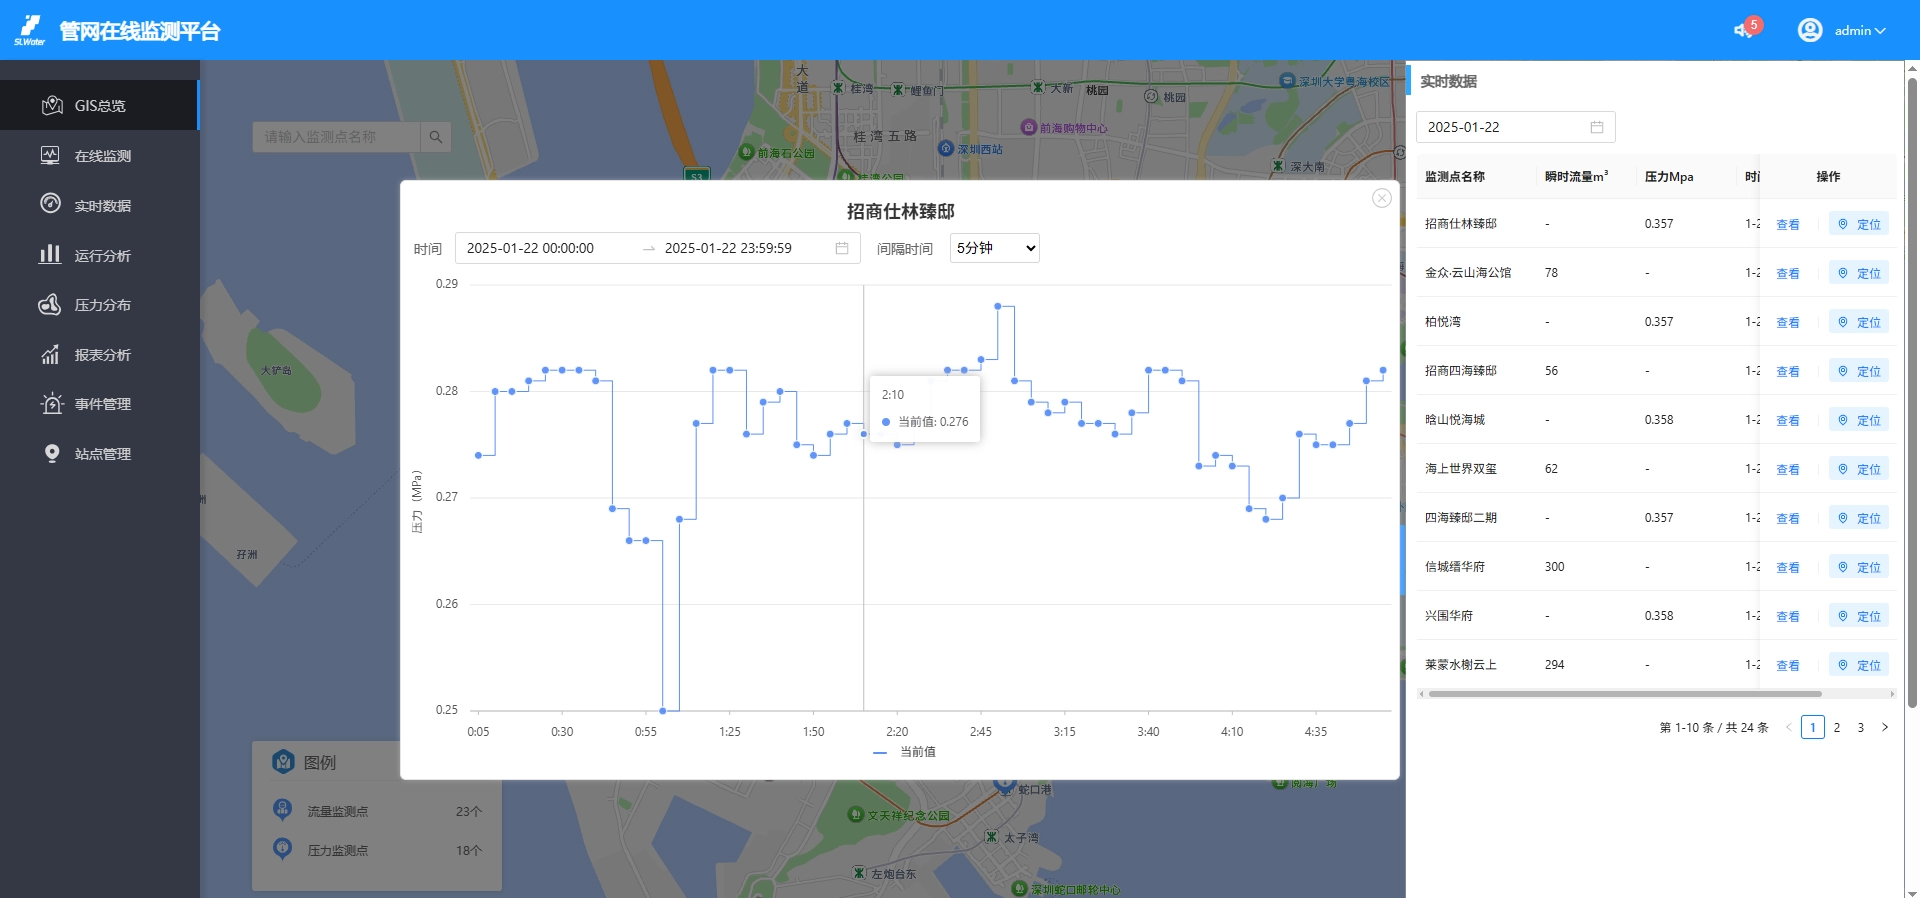The width and height of the screenshot is (1920, 898).
Task: Go to page 3 of the table
Action: pos(1861,728)
